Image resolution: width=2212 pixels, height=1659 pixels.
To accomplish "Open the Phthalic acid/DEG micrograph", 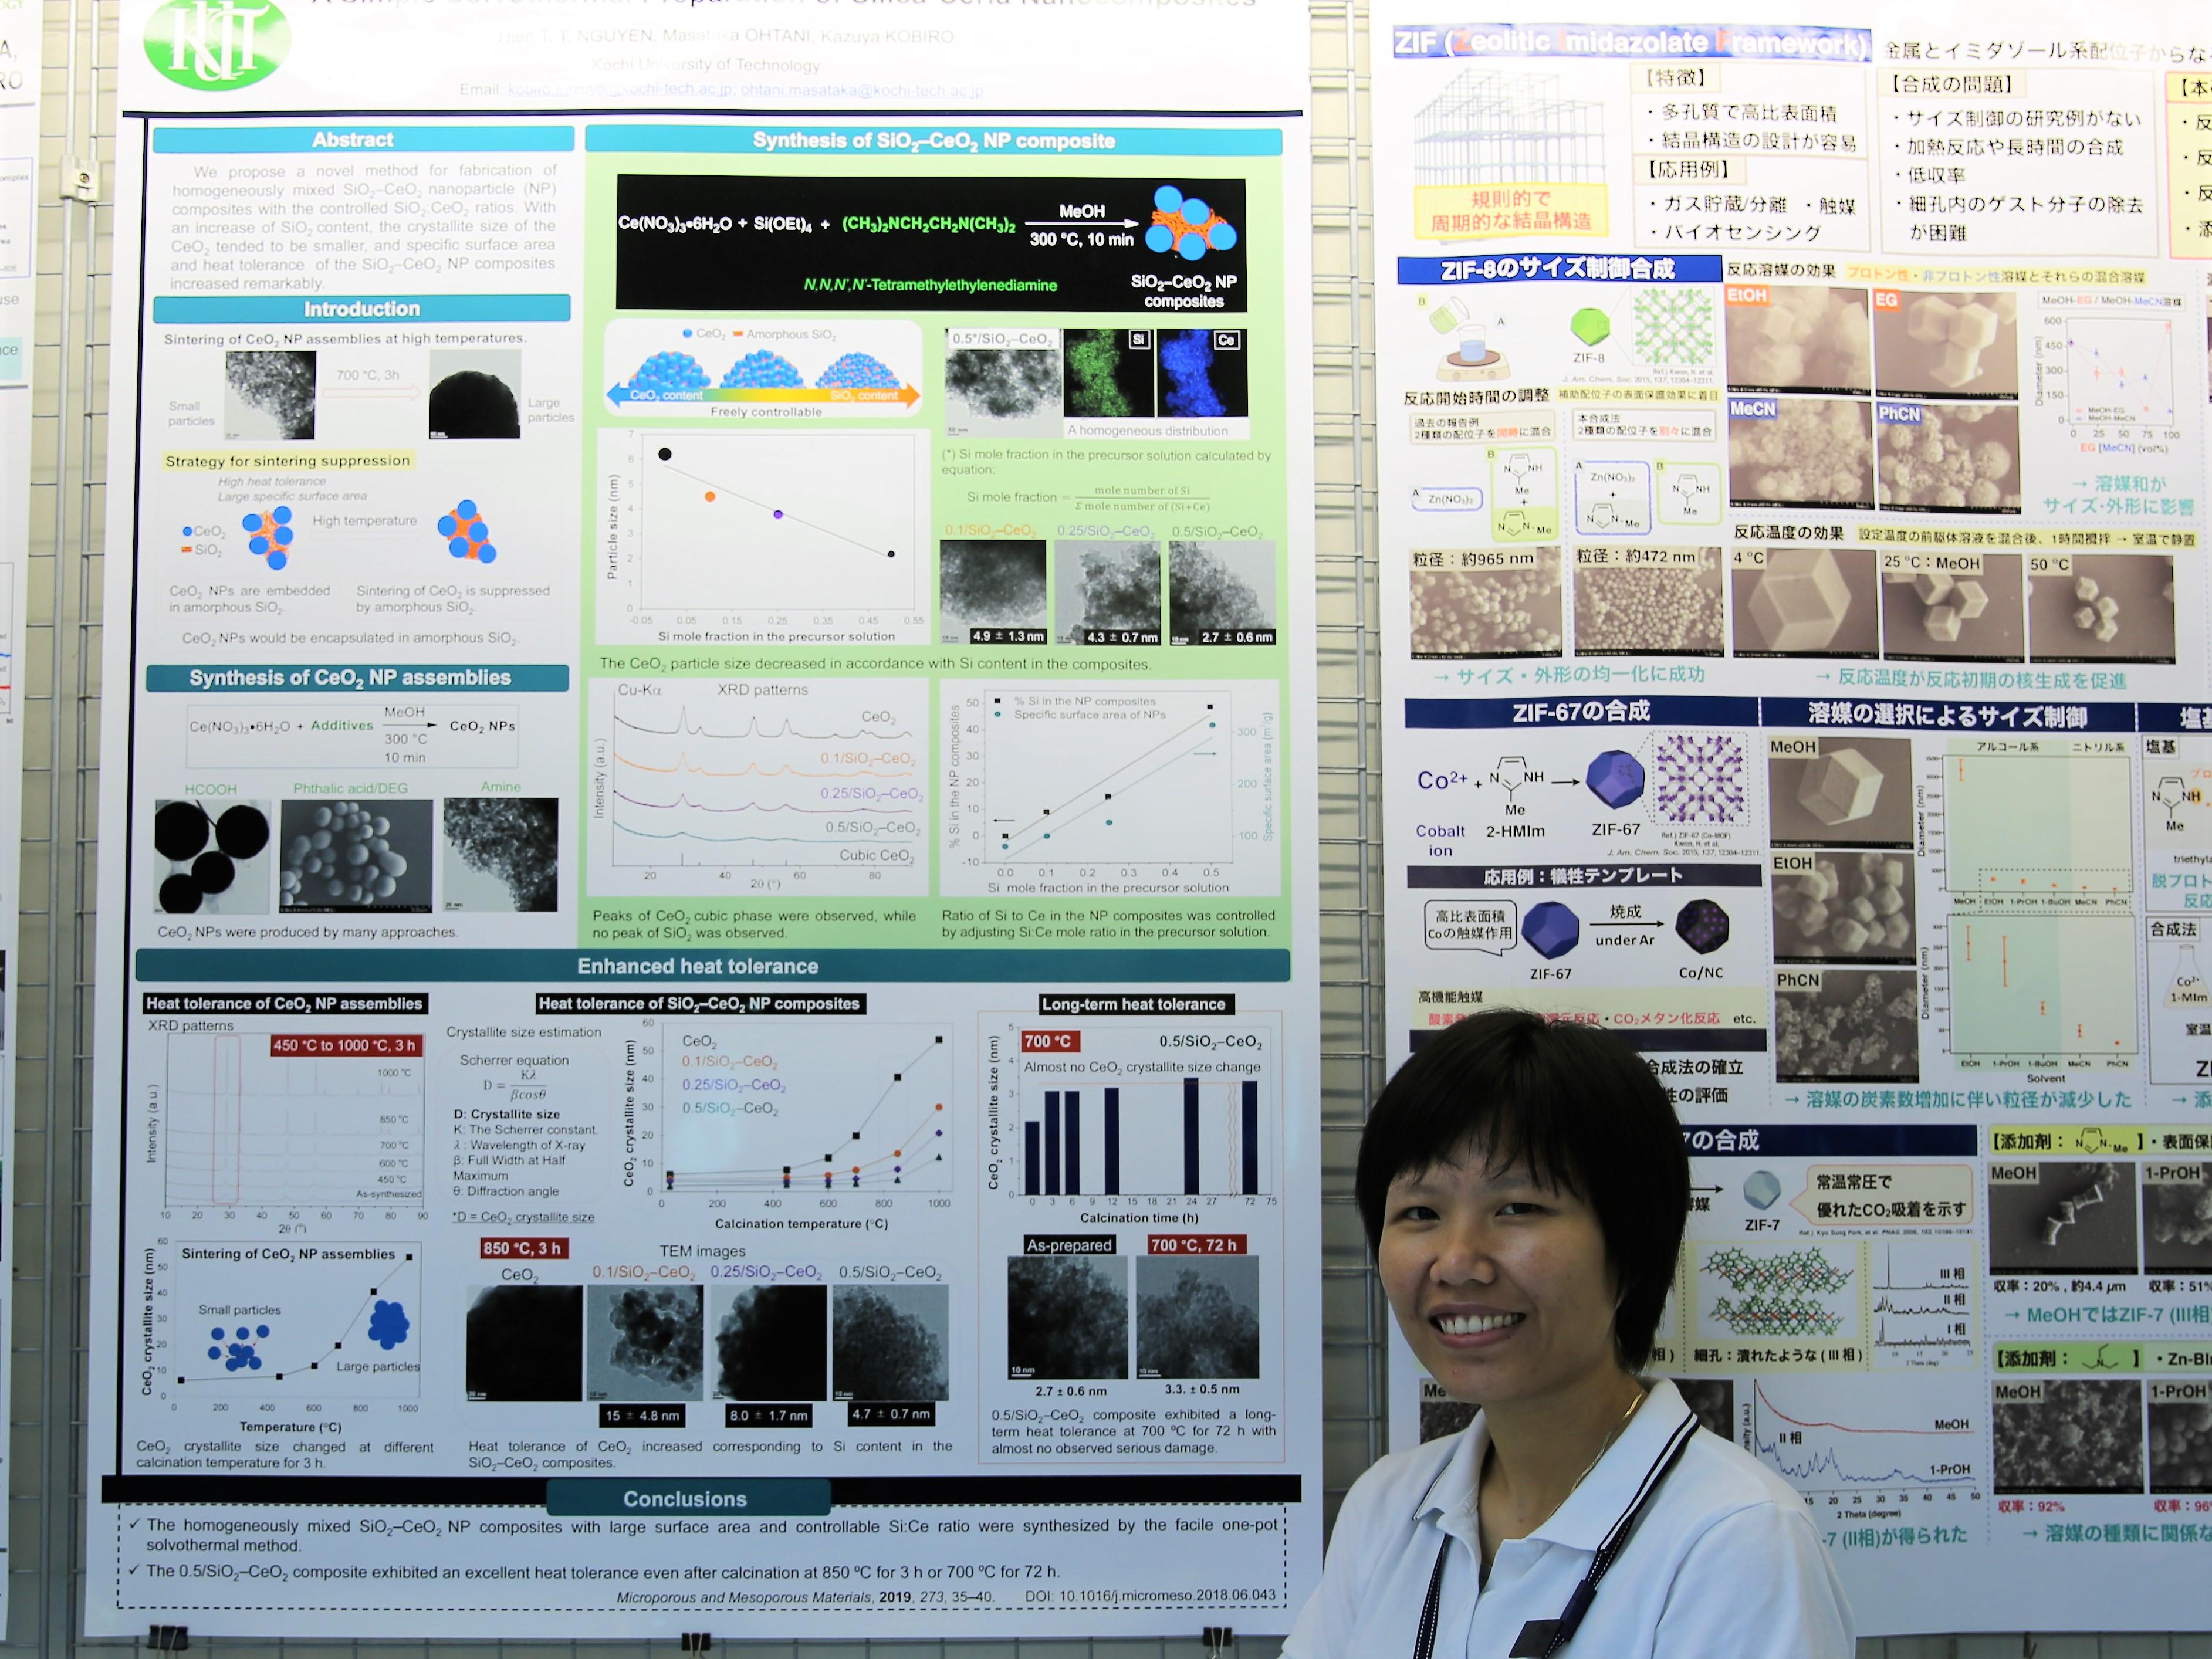I will (x=357, y=855).
